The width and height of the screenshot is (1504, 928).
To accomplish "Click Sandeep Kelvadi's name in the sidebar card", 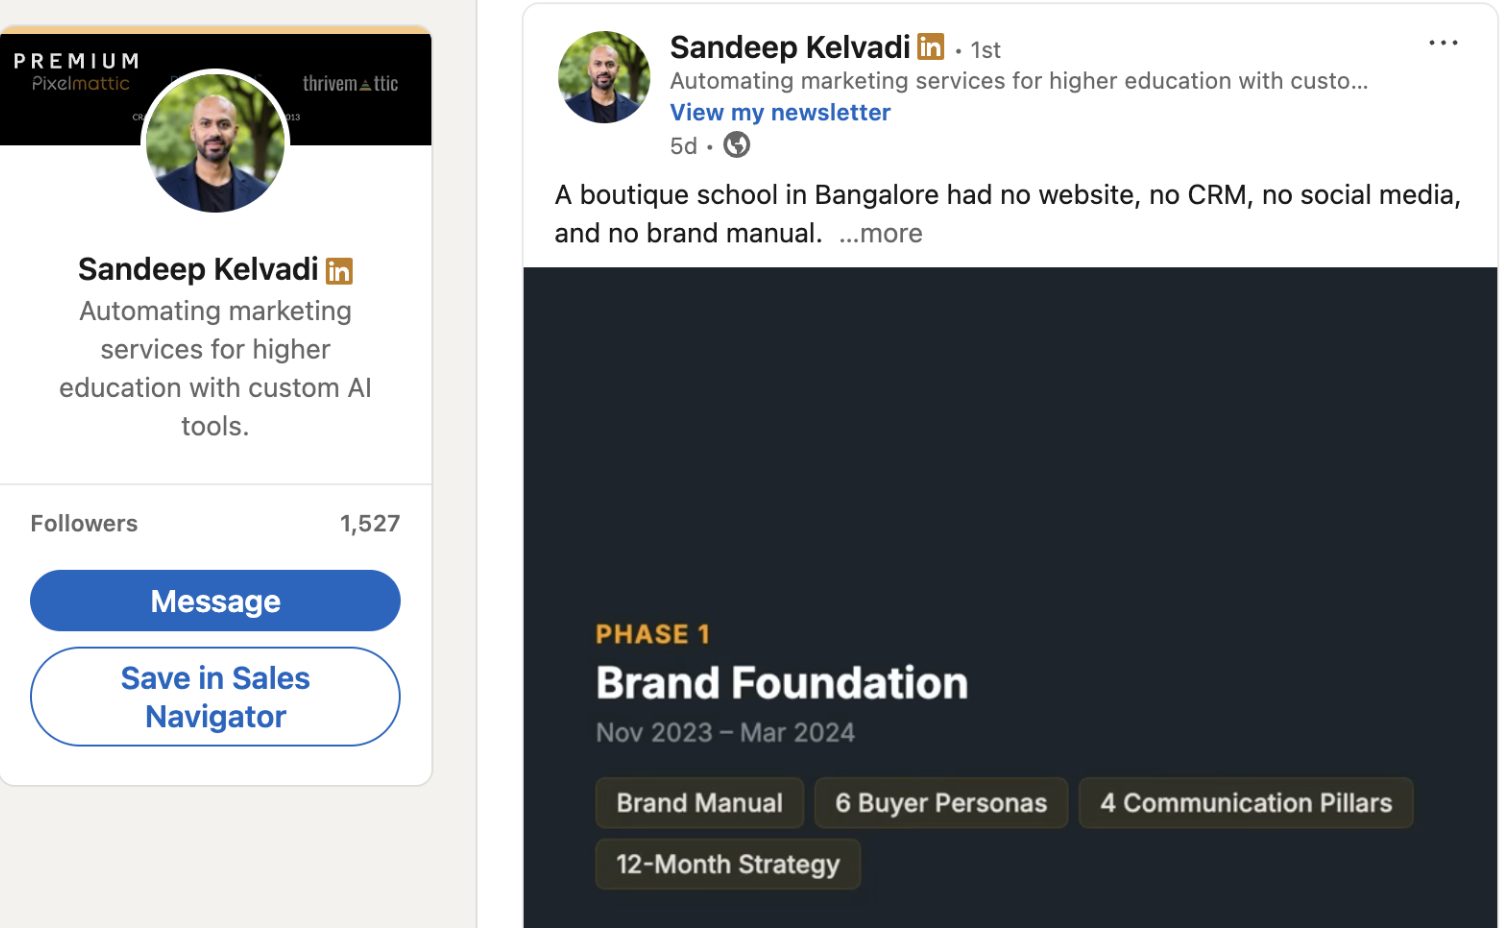I will (x=197, y=268).
